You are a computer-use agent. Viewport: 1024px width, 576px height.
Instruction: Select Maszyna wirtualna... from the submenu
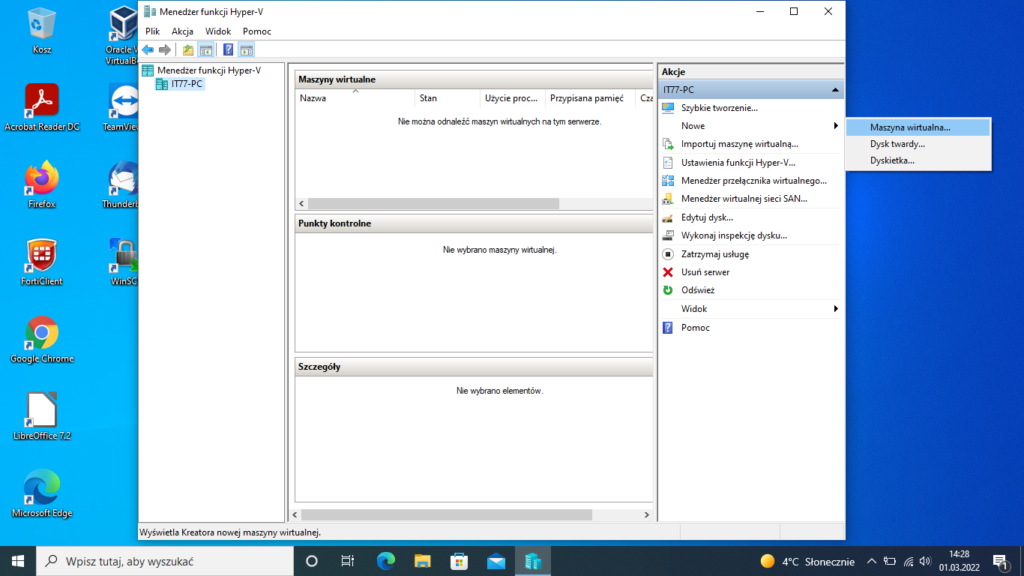[910, 128]
